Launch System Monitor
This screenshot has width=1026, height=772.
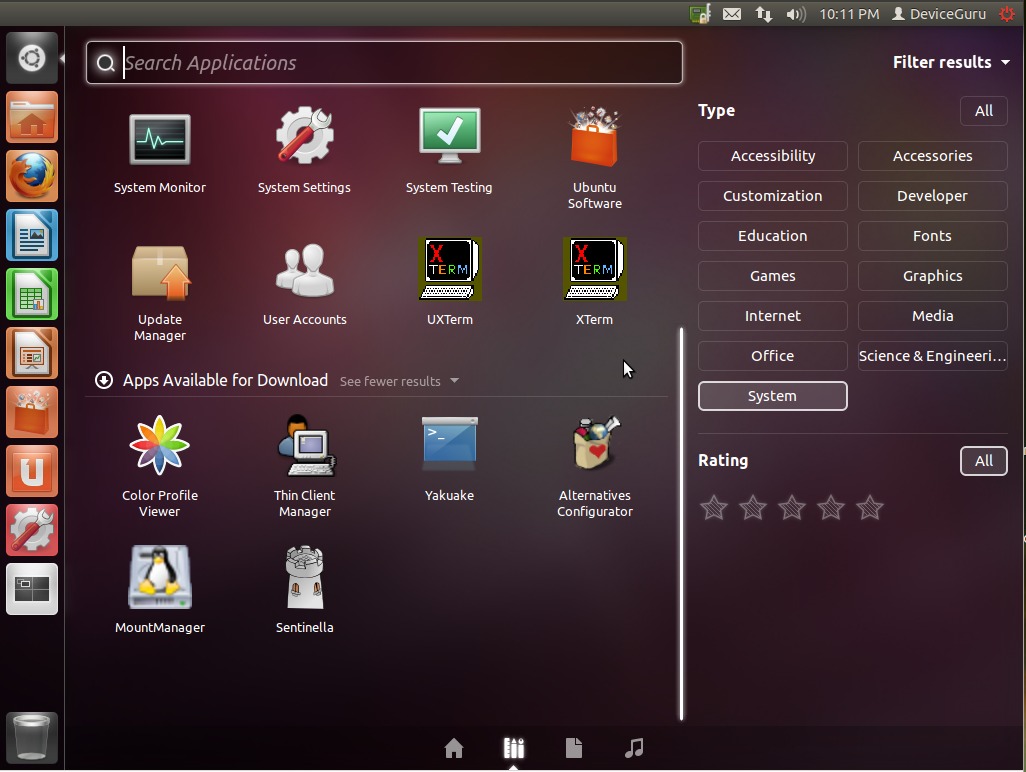pos(160,152)
